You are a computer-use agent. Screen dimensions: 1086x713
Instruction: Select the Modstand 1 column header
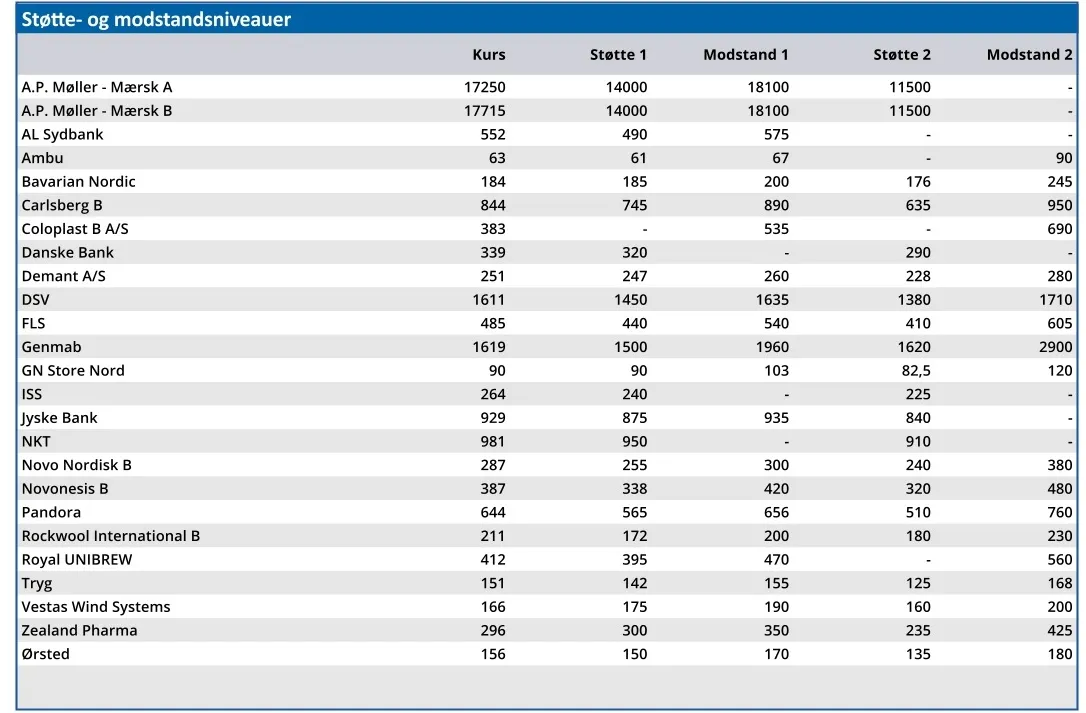746,55
